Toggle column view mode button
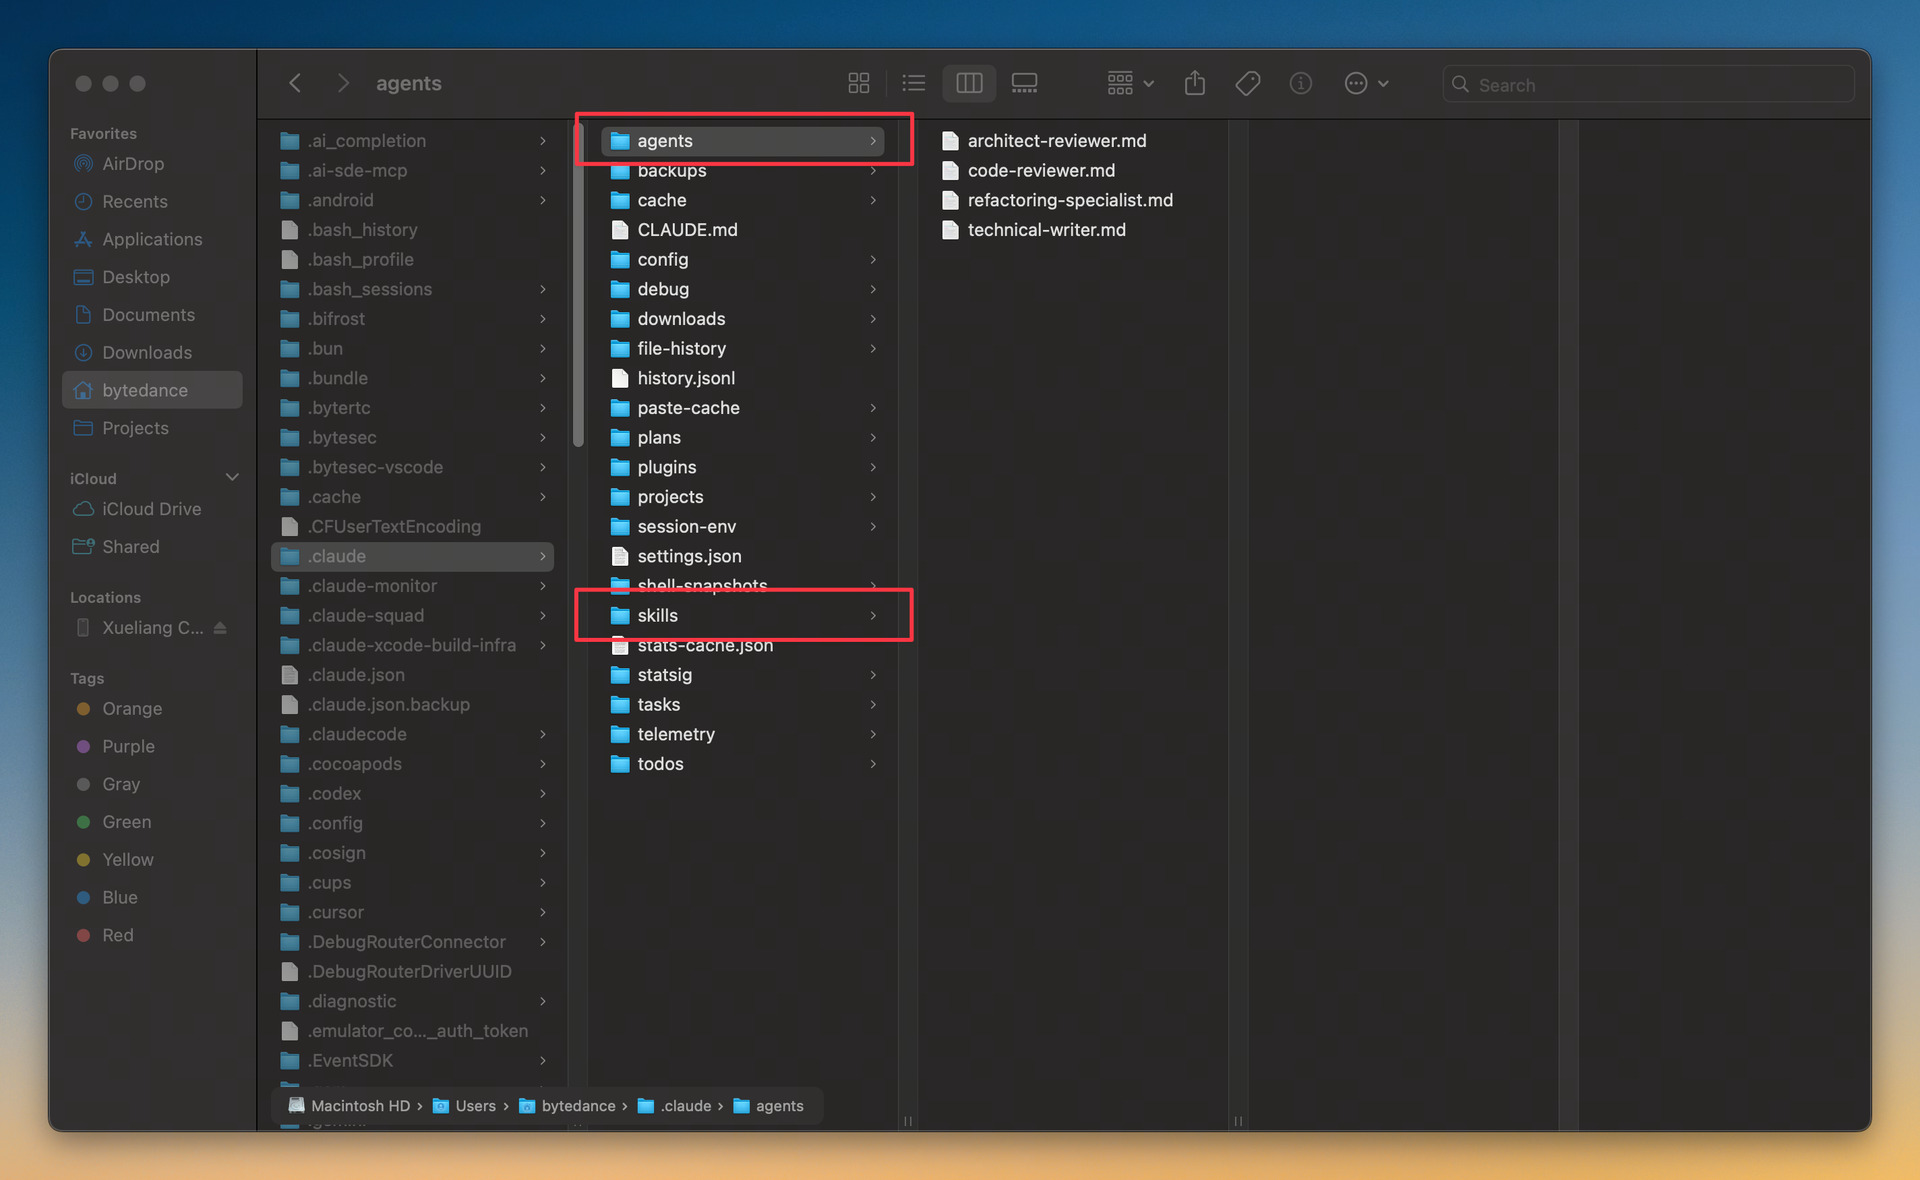The width and height of the screenshot is (1920, 1180). pyautogui.click(x=968, y=84)
